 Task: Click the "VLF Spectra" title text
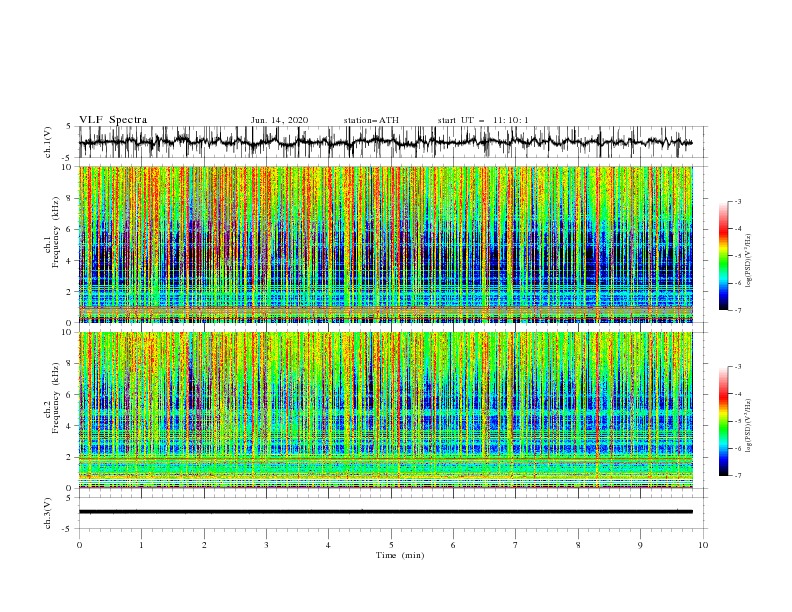113,120
